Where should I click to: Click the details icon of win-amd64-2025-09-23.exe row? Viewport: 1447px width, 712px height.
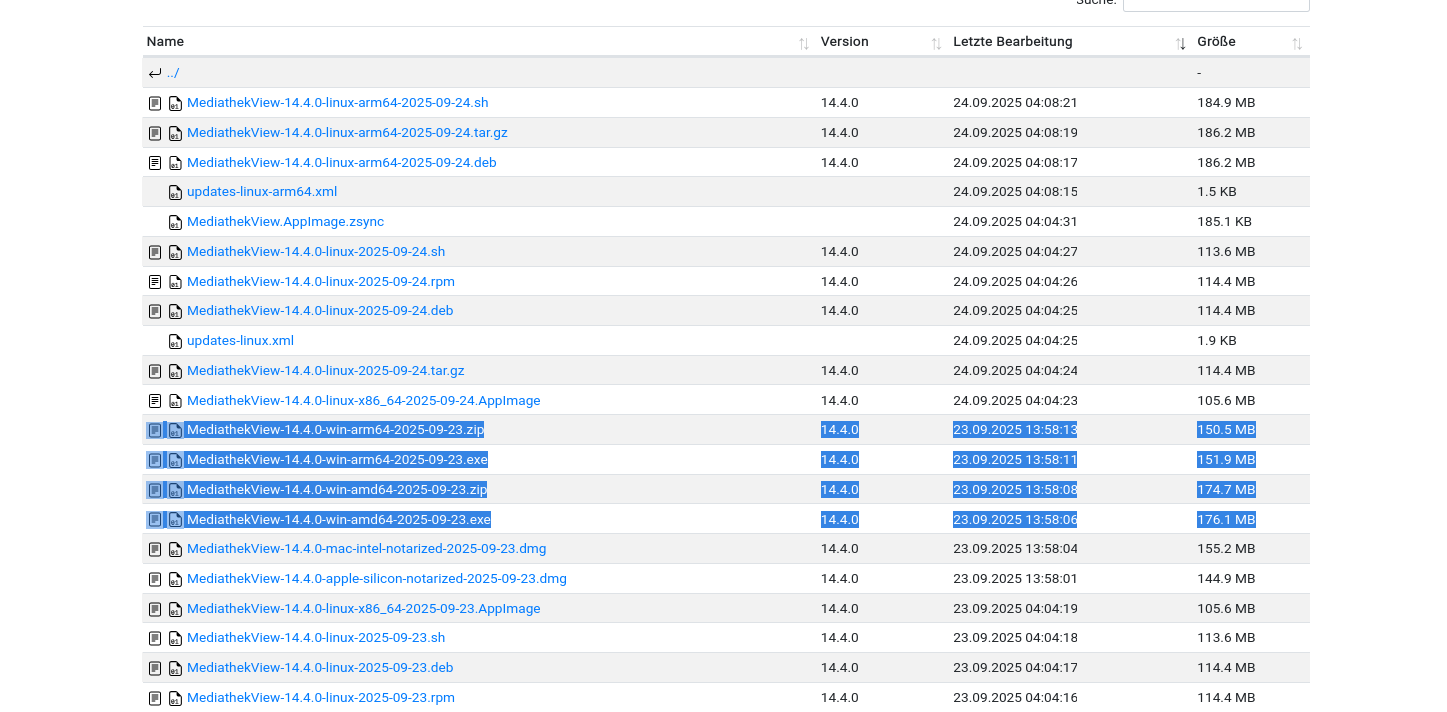pyautogui.click(x=155, y=520)
